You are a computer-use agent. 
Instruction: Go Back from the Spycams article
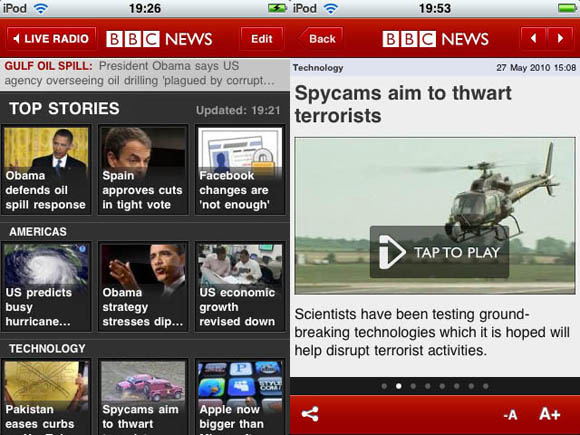pos(320,38)
